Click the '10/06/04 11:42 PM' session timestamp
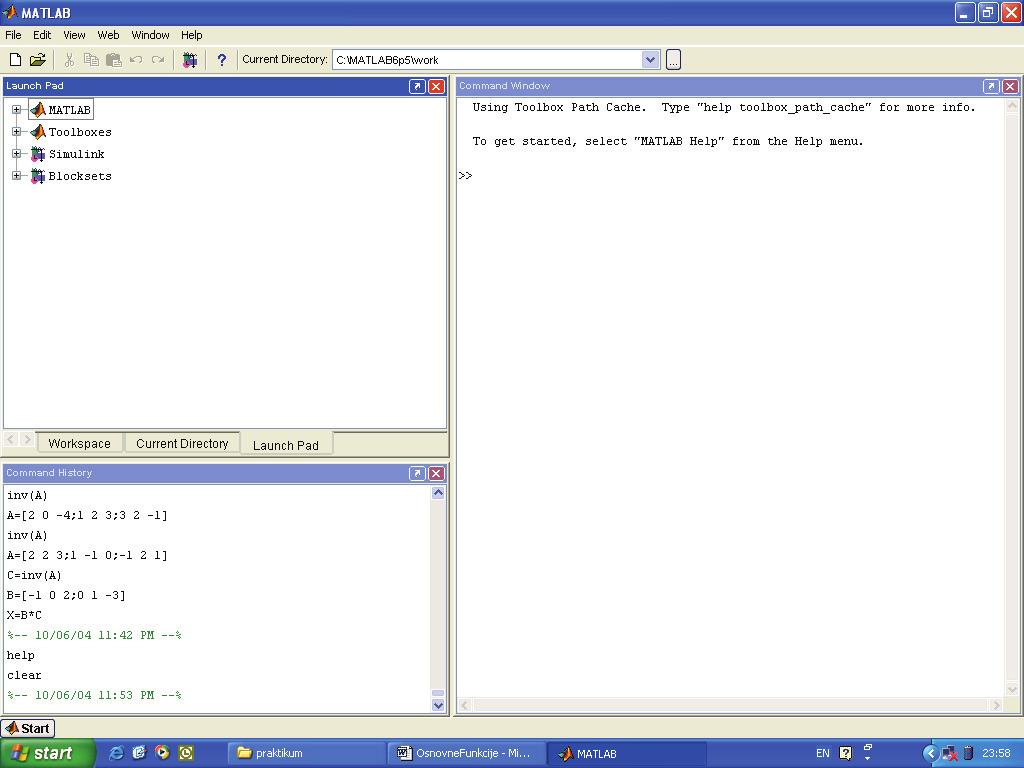The image size is (1024, 768). (94, 635)
